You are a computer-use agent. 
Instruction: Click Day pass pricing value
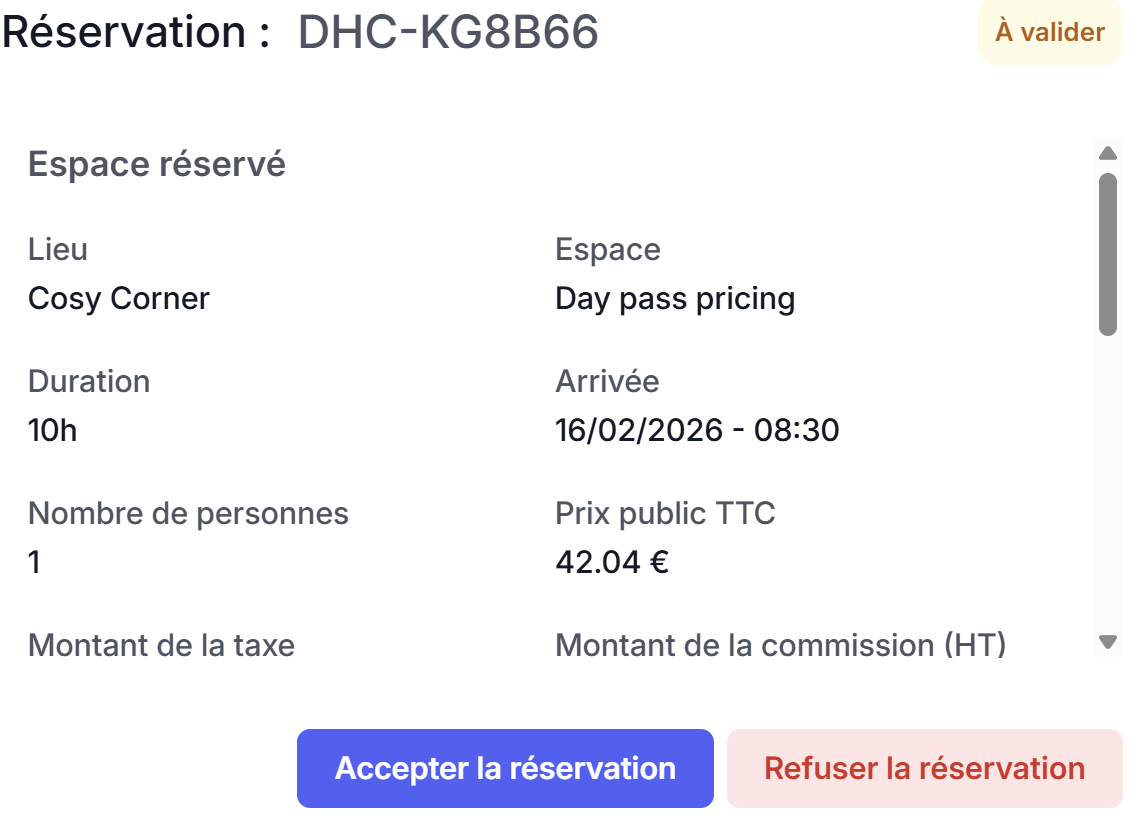[675, 298]
